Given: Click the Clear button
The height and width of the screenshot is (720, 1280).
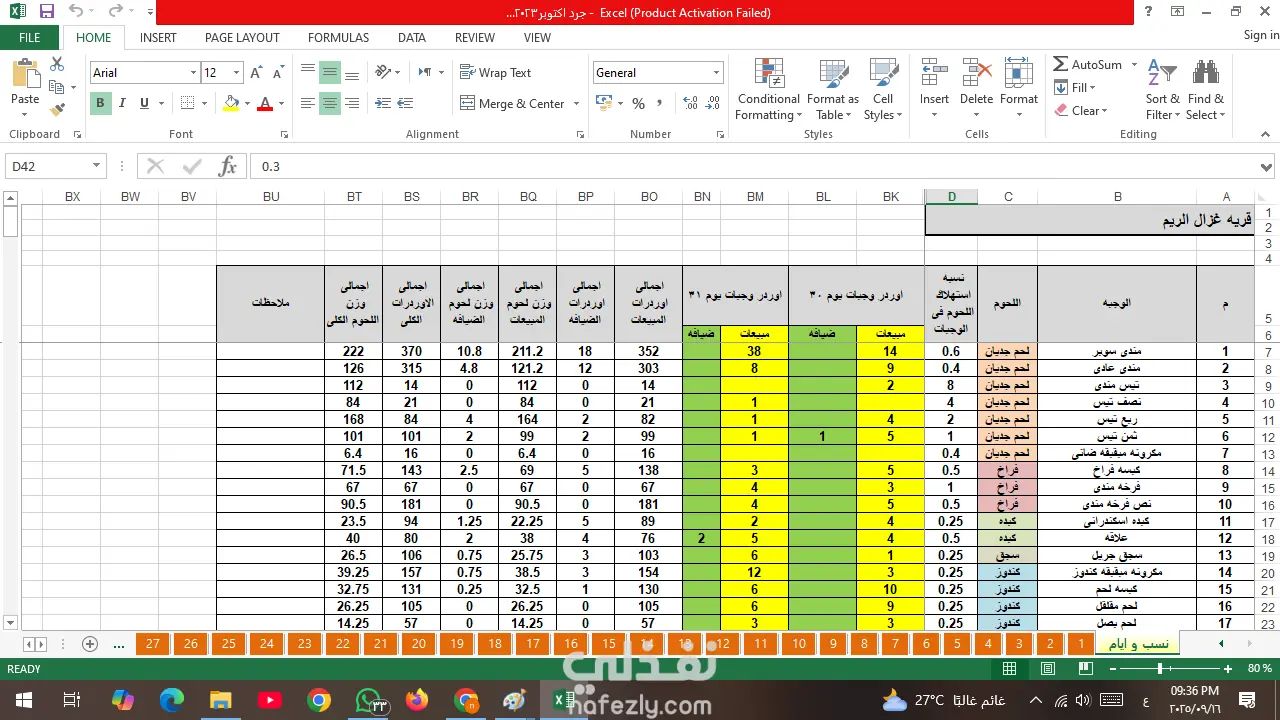Looking at the screenshot, I should 1080,111.
